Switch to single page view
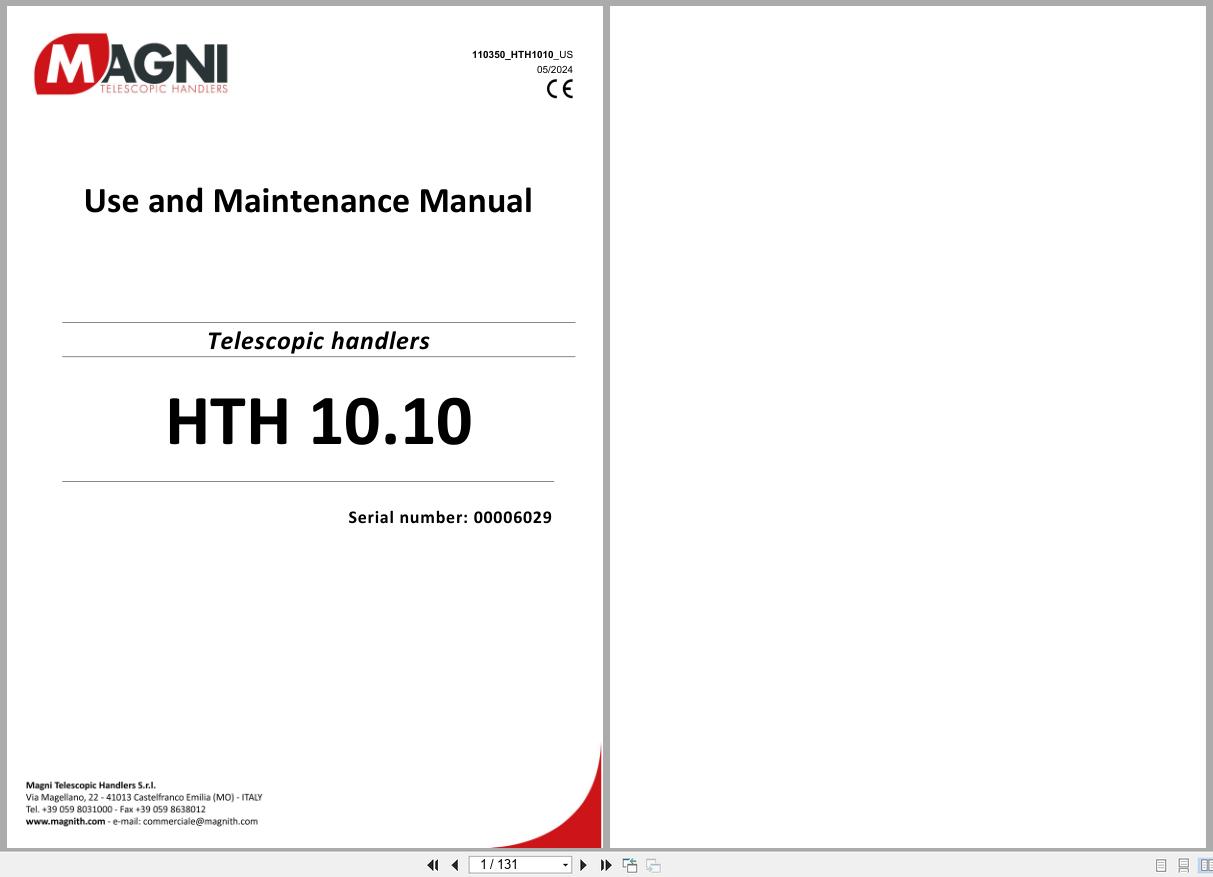 1161,865
